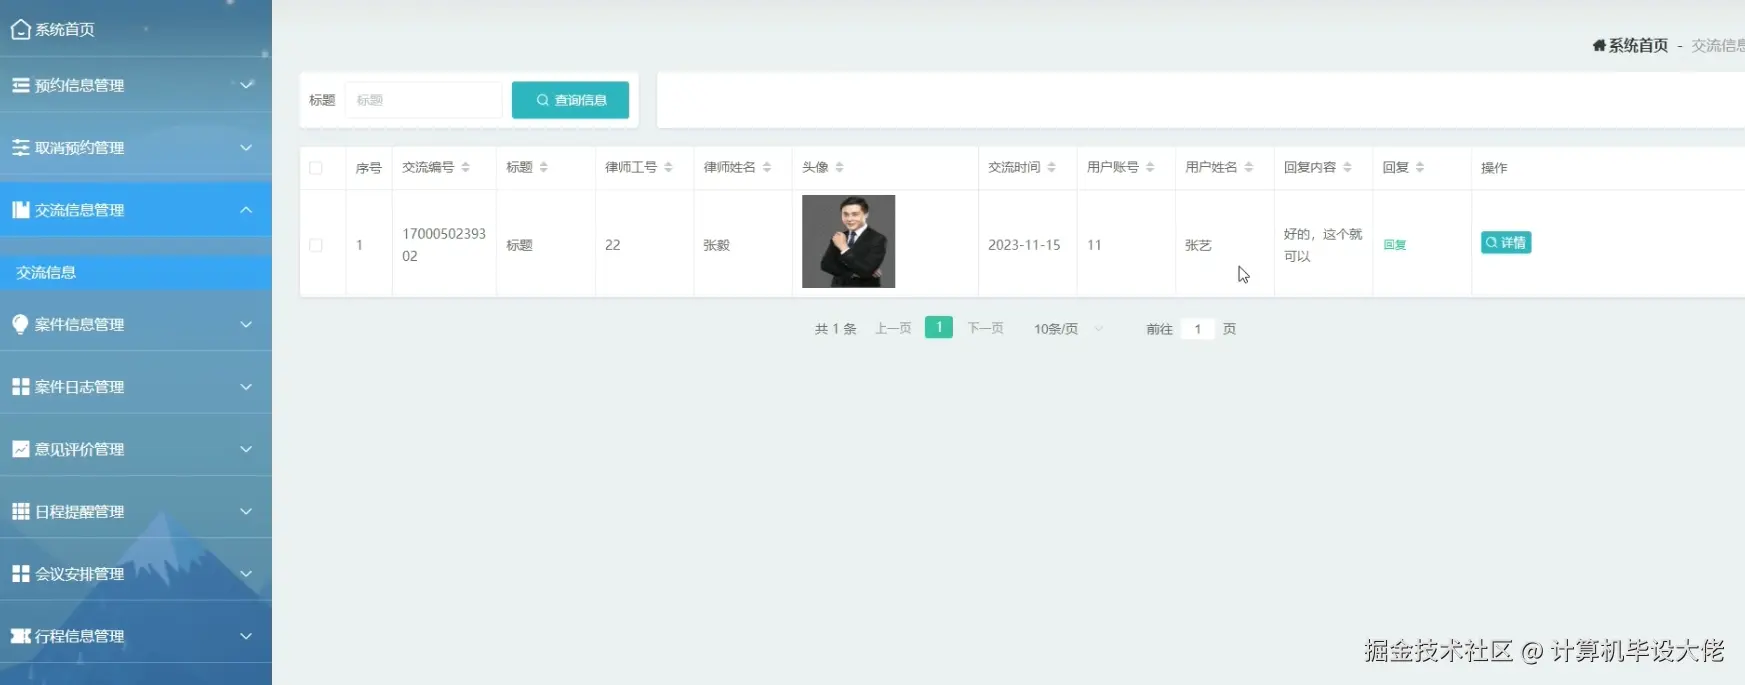This screenshot has width=1745, height=685.
Task: Click the 详情 button in row 1
Action: pyautogui.click(x=1506, y=243)
